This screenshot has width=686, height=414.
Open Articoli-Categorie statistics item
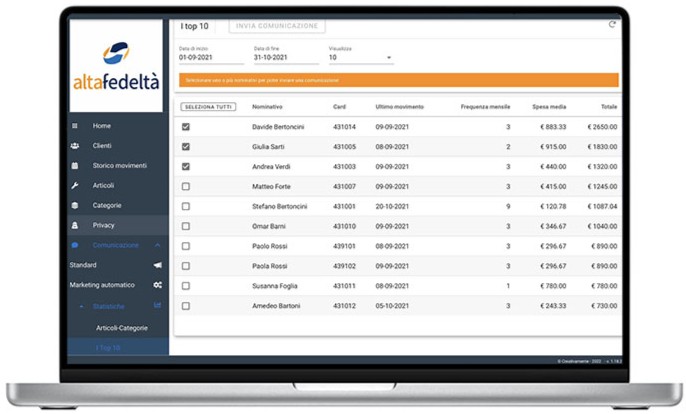122,328
